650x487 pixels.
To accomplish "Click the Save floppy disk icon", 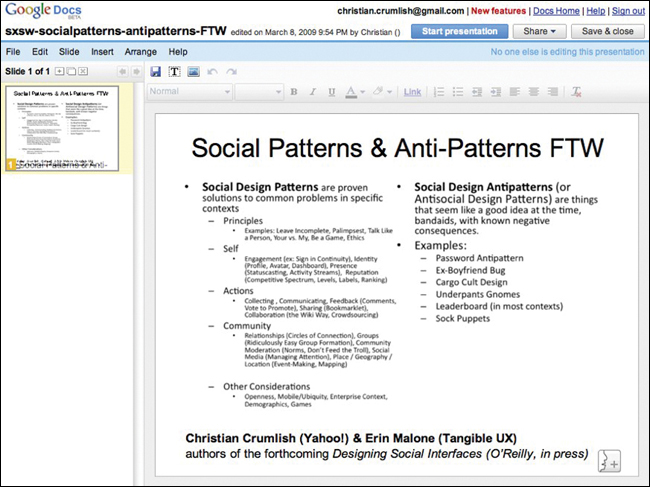I will pos(155,72).
